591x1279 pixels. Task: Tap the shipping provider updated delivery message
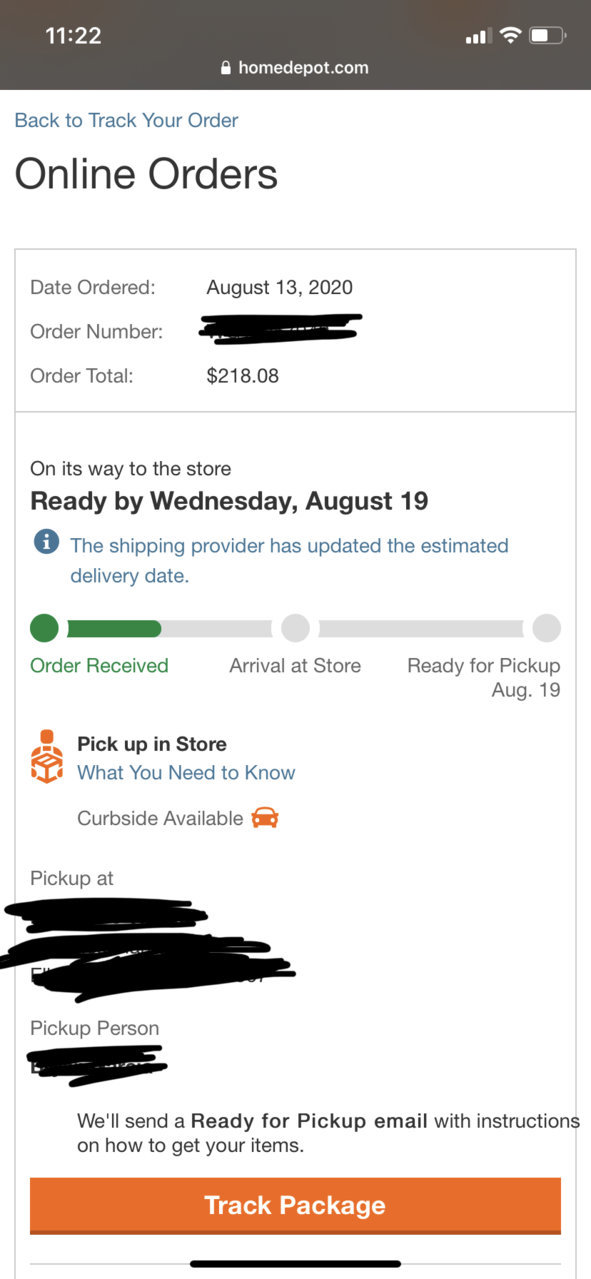click(289, 560)
